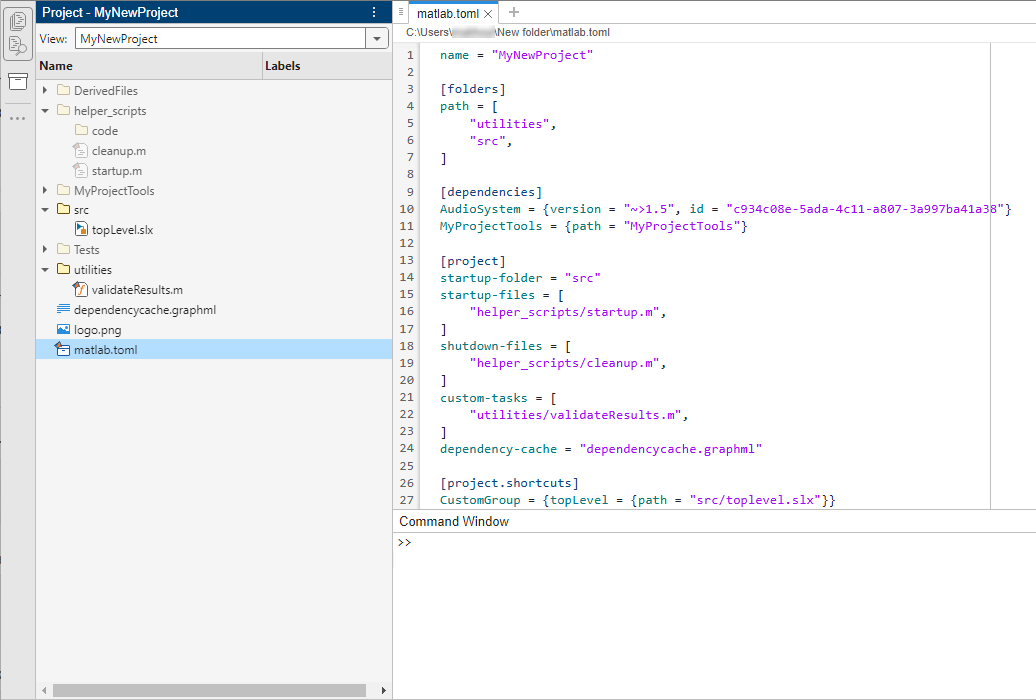
Task: Click the MyProjectTools folder icon
Action: (63, 190)
